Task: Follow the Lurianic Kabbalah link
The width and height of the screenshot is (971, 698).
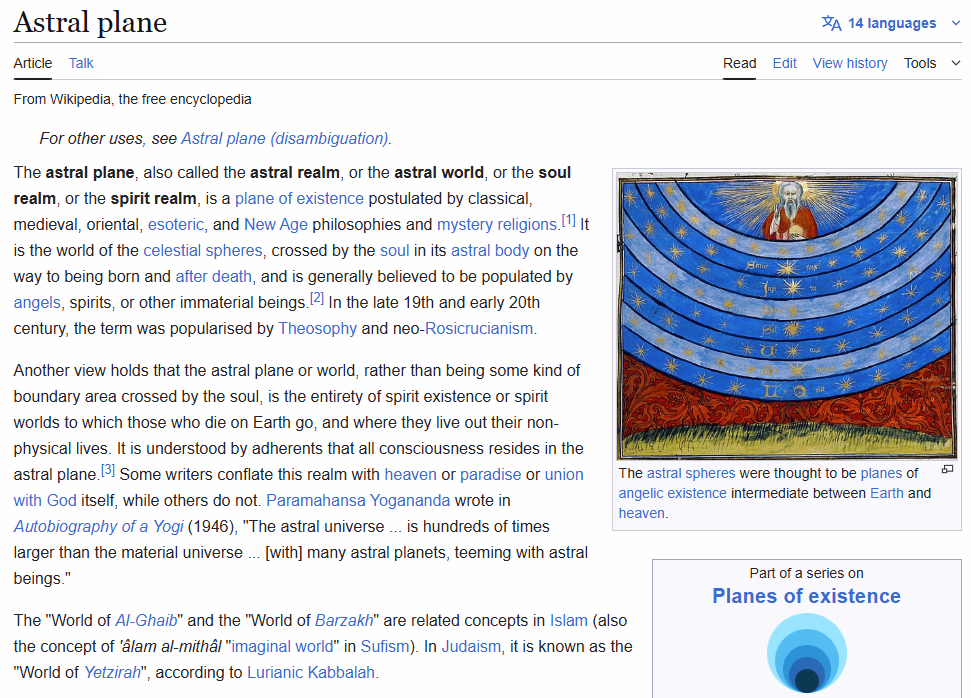Action: 311,672
